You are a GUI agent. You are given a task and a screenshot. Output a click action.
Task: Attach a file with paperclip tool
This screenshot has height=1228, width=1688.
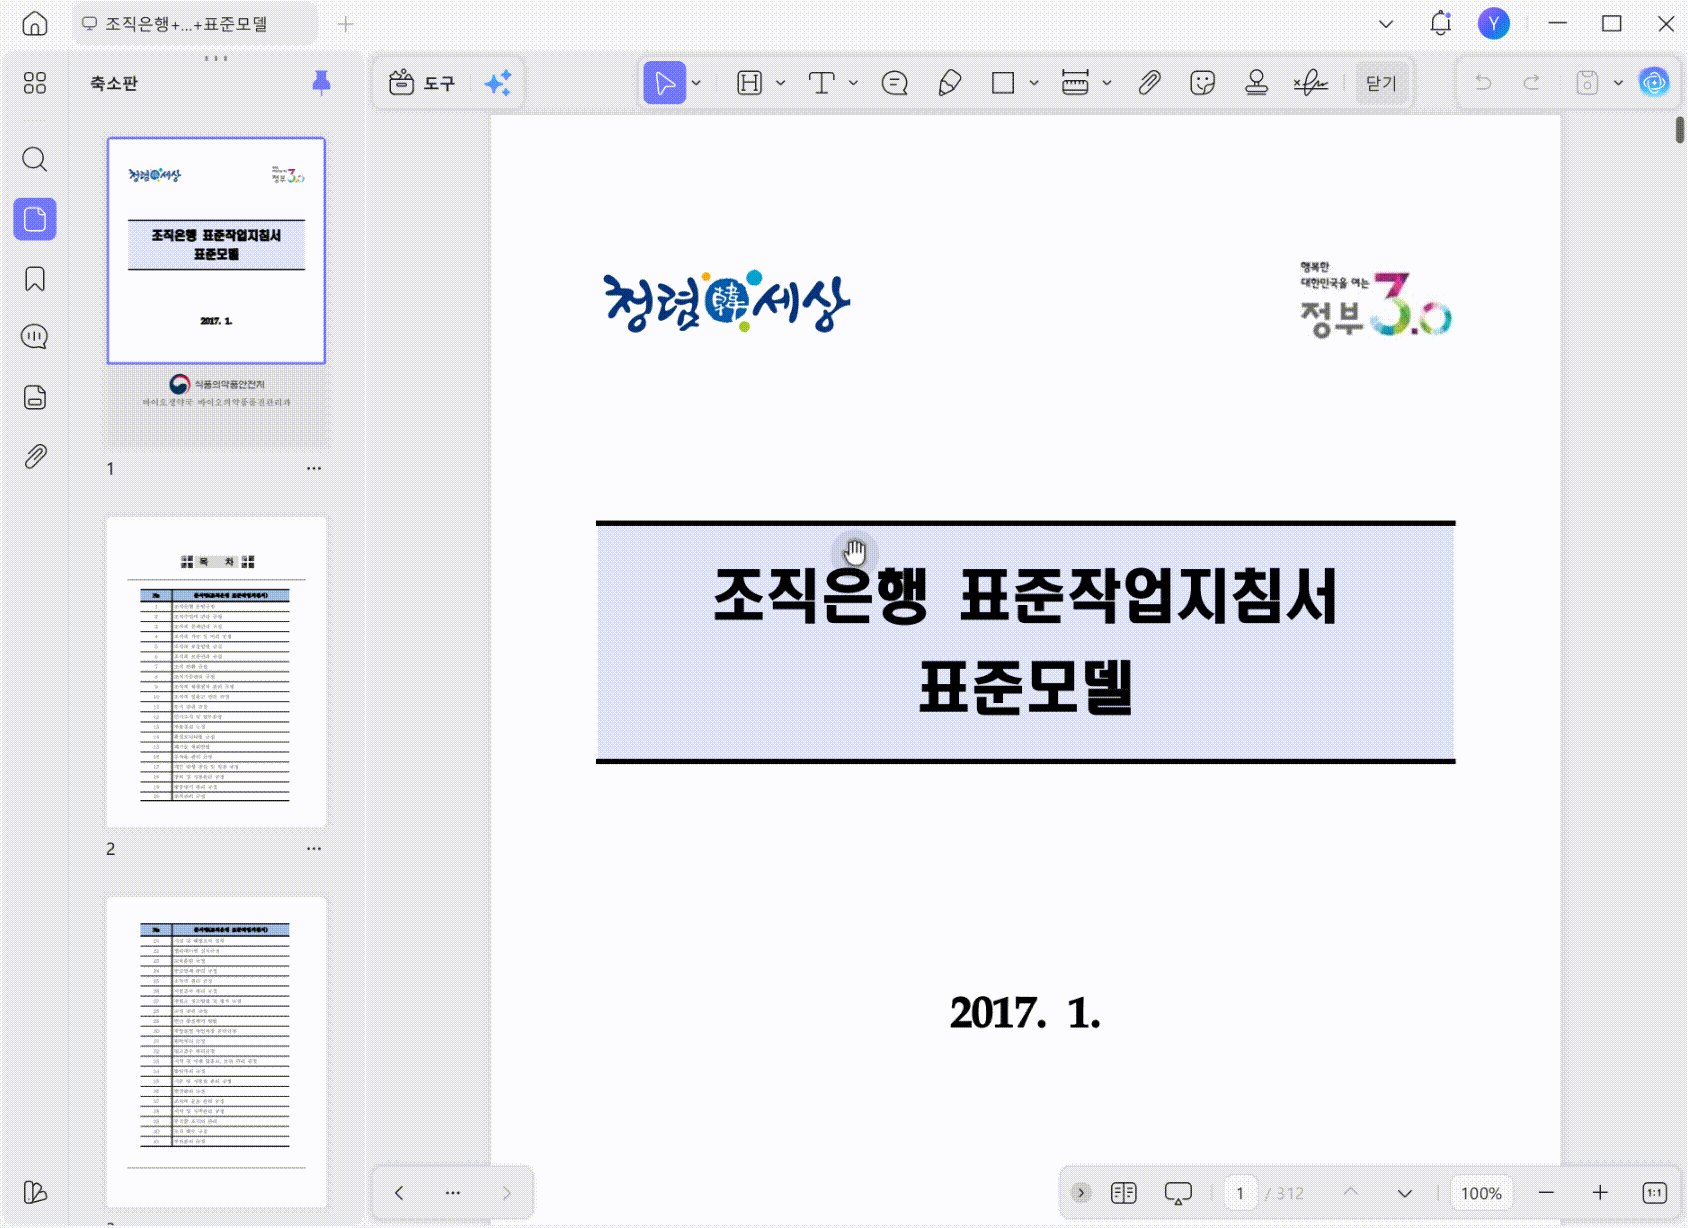[1149, 83]
